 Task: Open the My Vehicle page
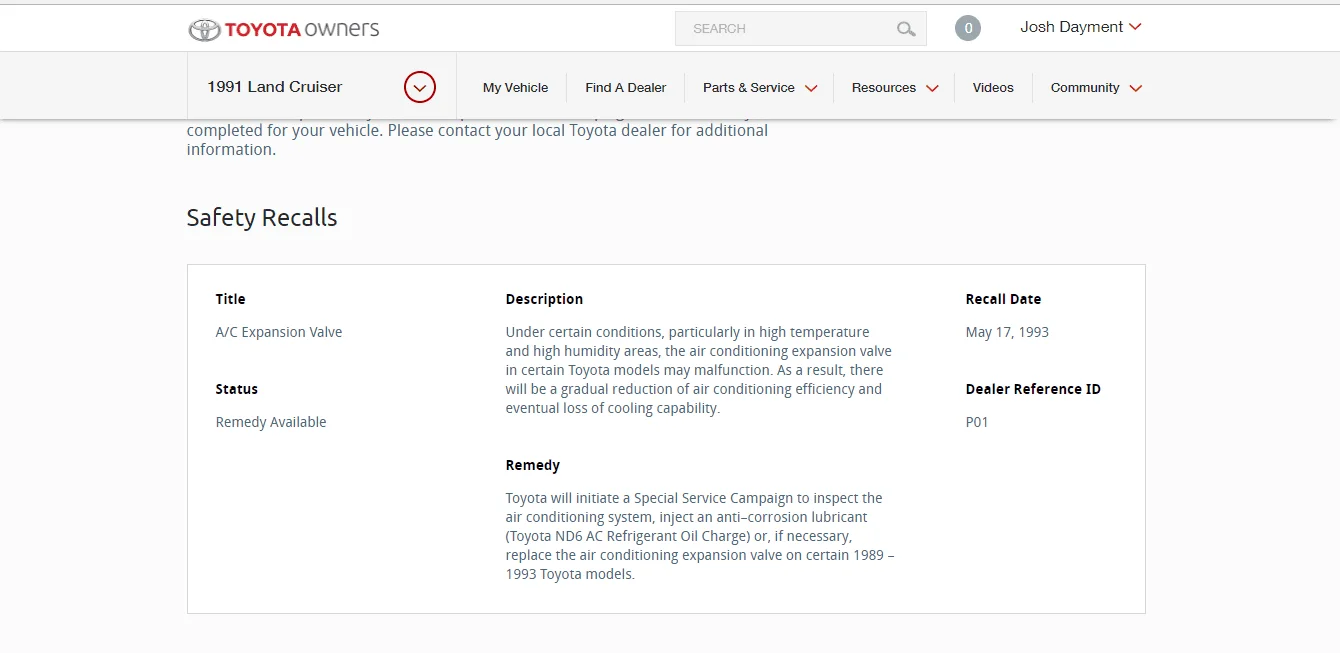pyautogui.click(x=515, y=87)
